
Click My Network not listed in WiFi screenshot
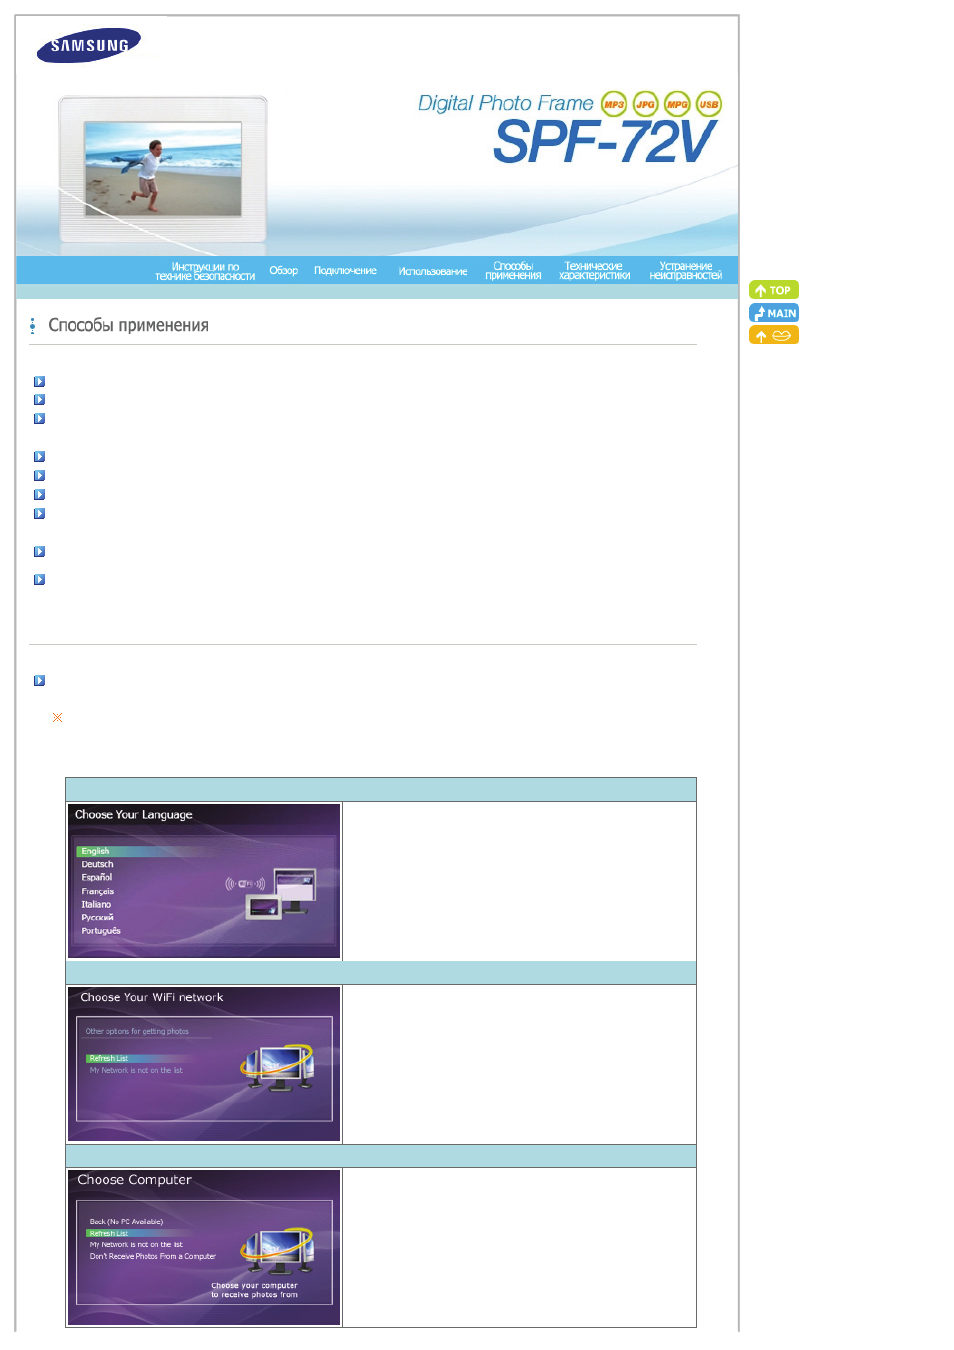coord(136,1070)
